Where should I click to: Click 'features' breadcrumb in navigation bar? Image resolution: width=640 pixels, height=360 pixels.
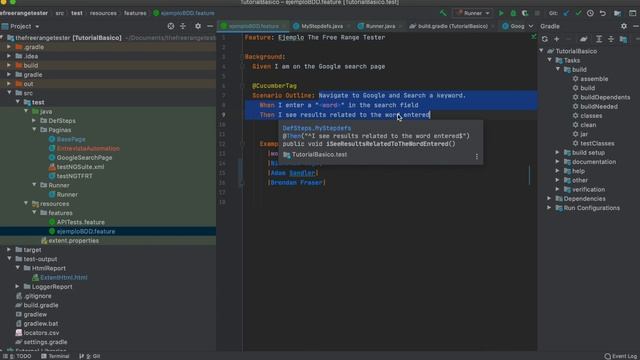[135, 13]
